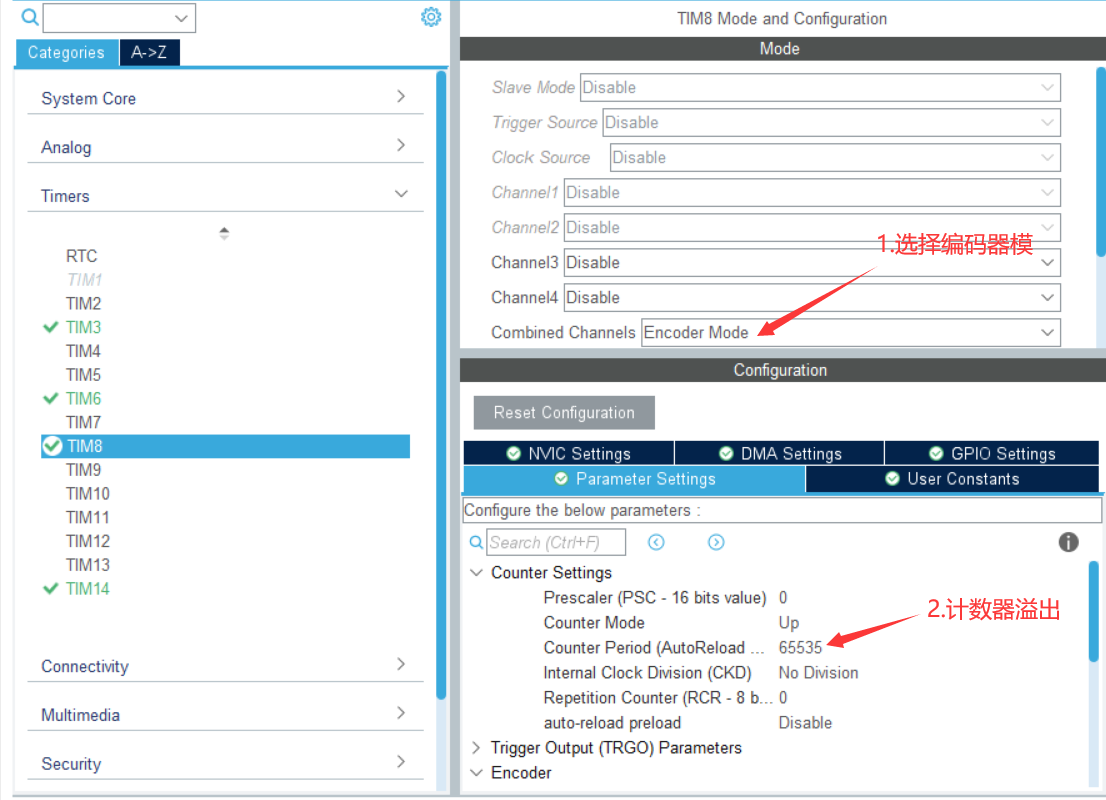Switch to the A->Z tab
This screenshot has height=800, width=1106.
coord(149,52)
